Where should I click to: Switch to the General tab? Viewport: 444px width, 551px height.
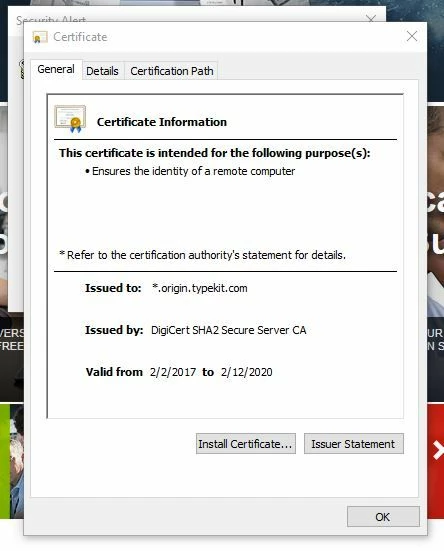[56, 69]
